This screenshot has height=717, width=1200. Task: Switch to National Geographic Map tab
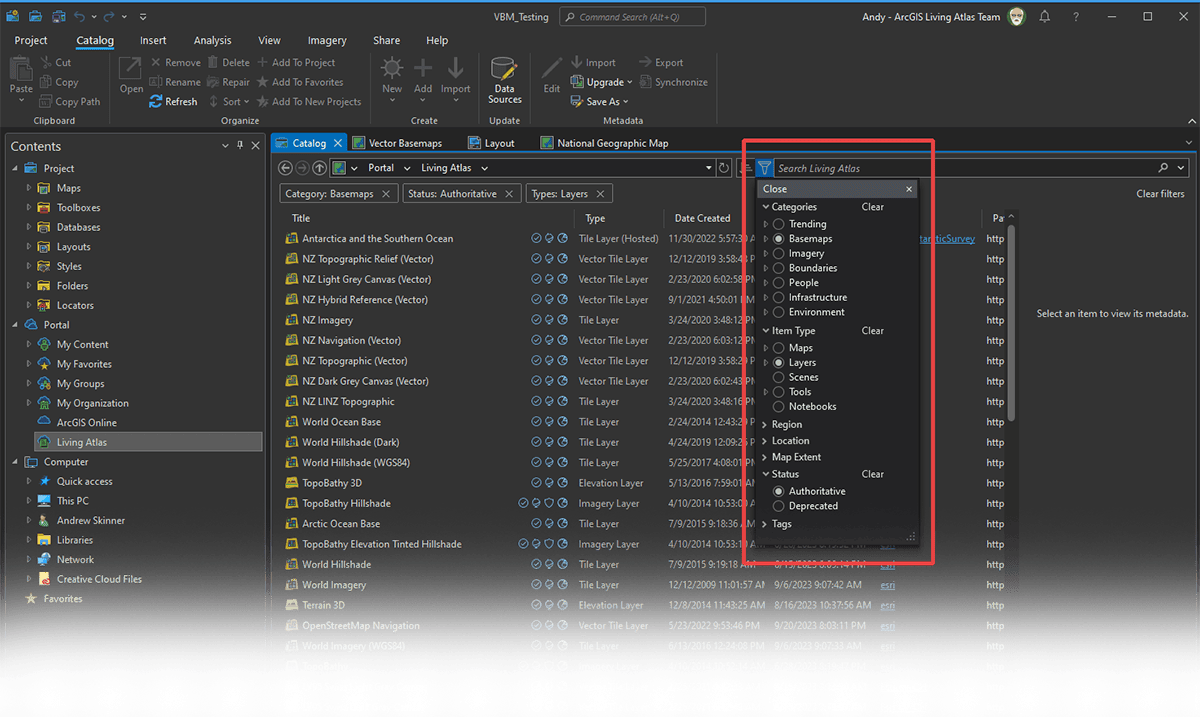point(605,143)
